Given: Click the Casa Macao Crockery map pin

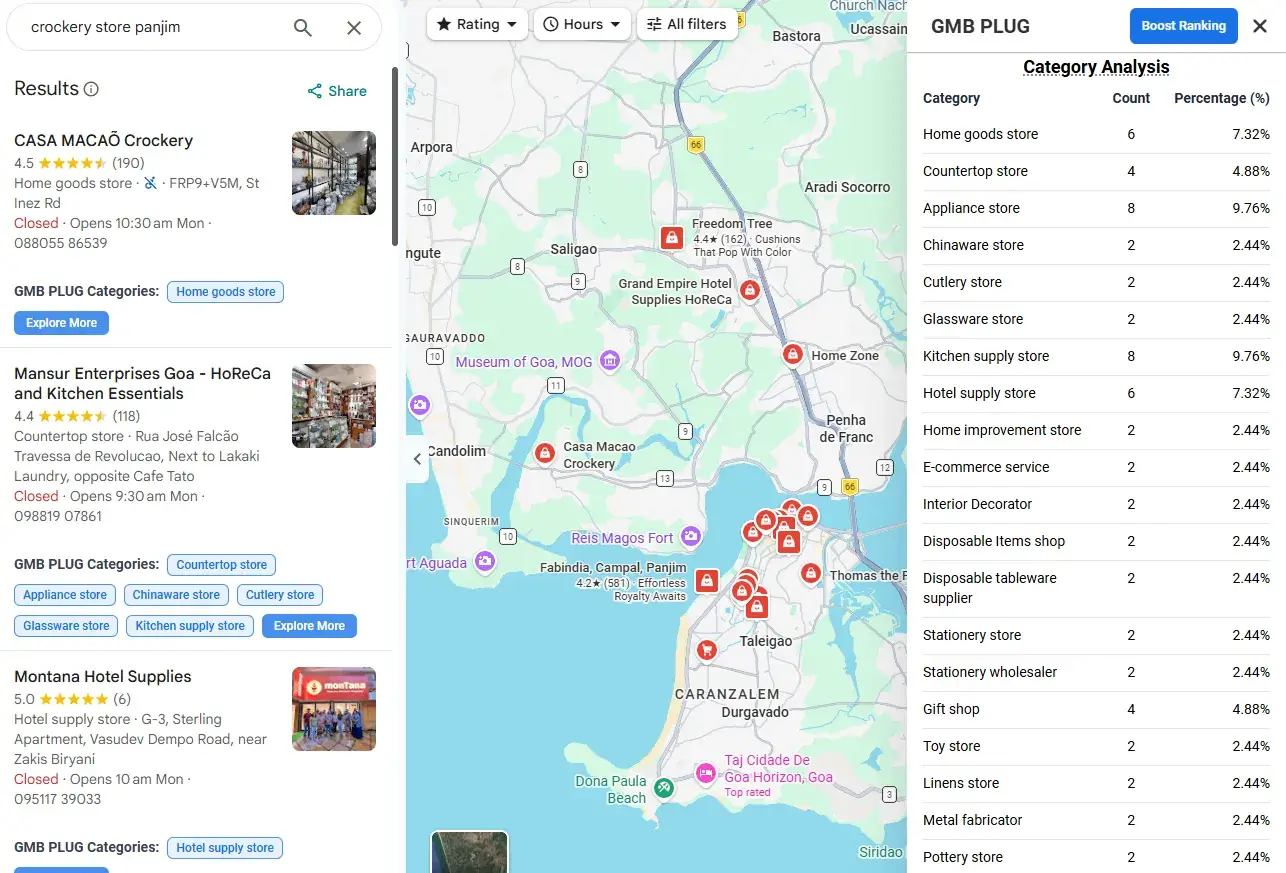Looking at the screenshot, I should [545, 454].
